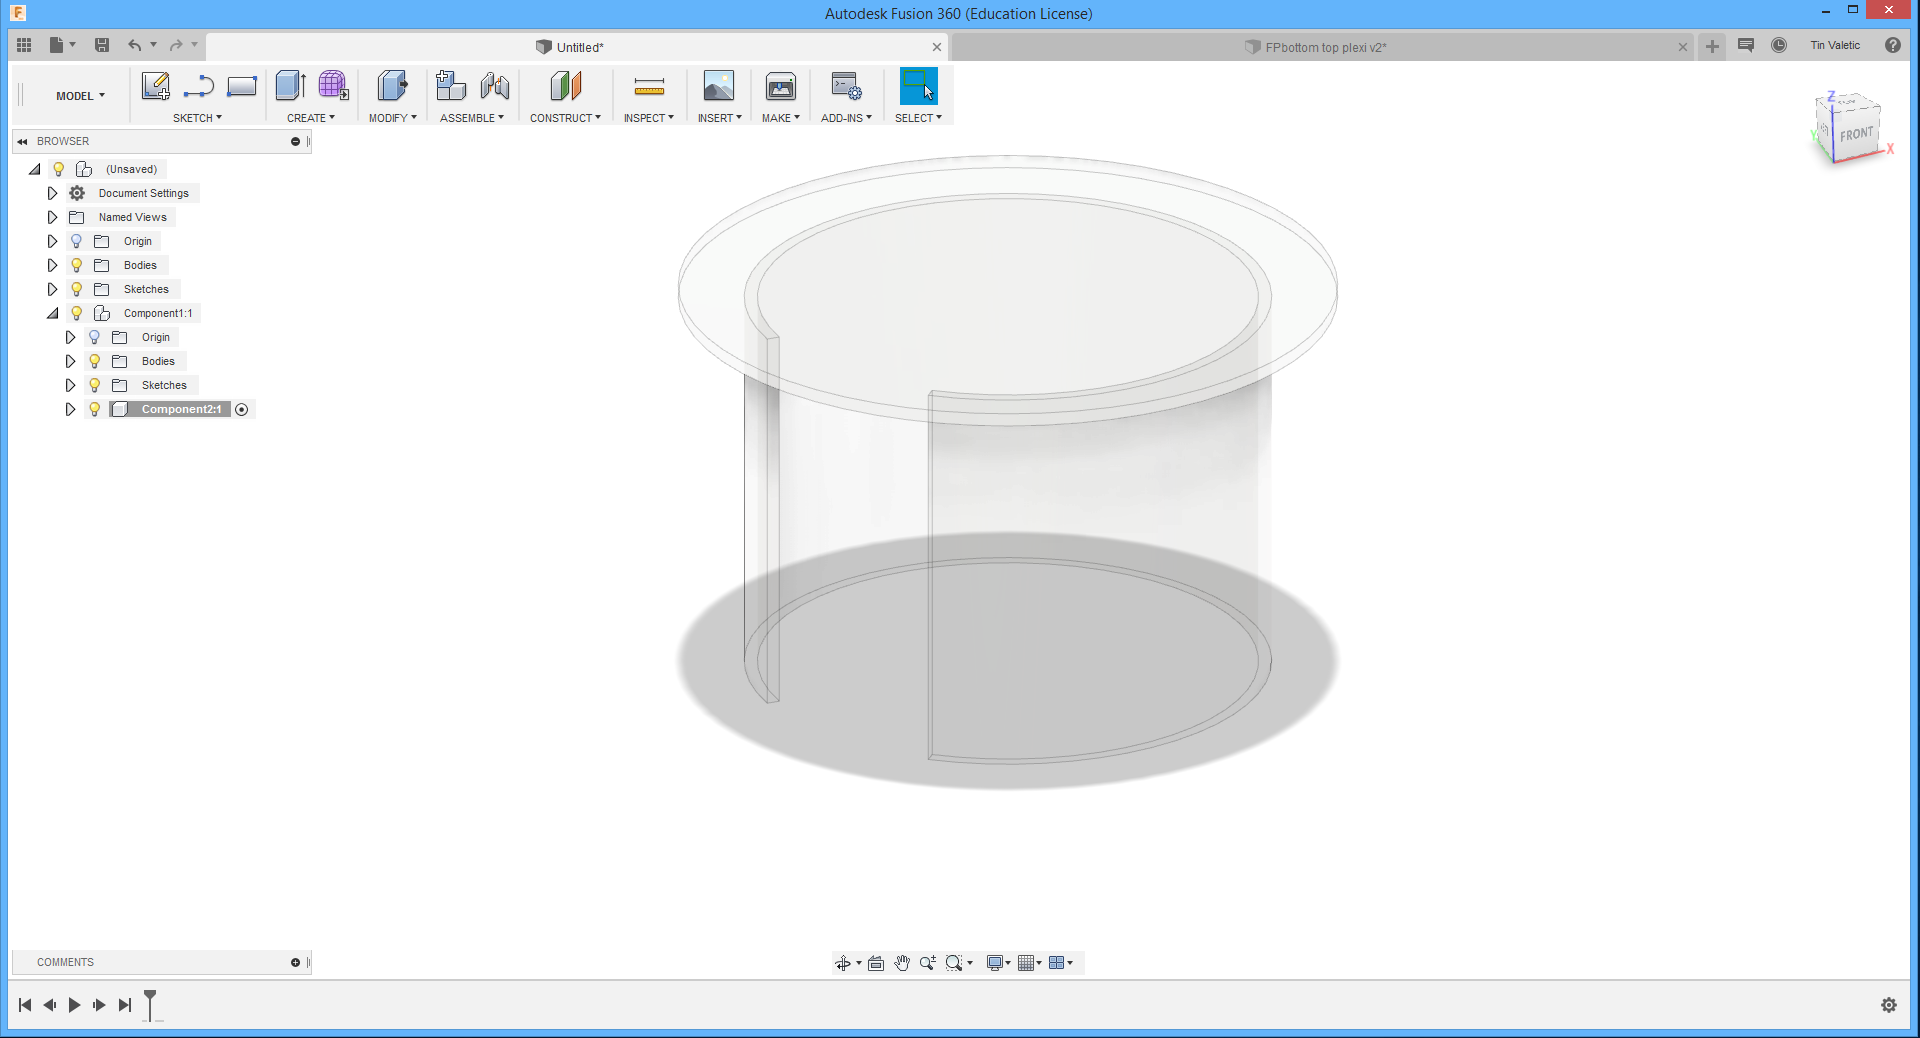Save the document with the disk icon

(x=102, y=45)
